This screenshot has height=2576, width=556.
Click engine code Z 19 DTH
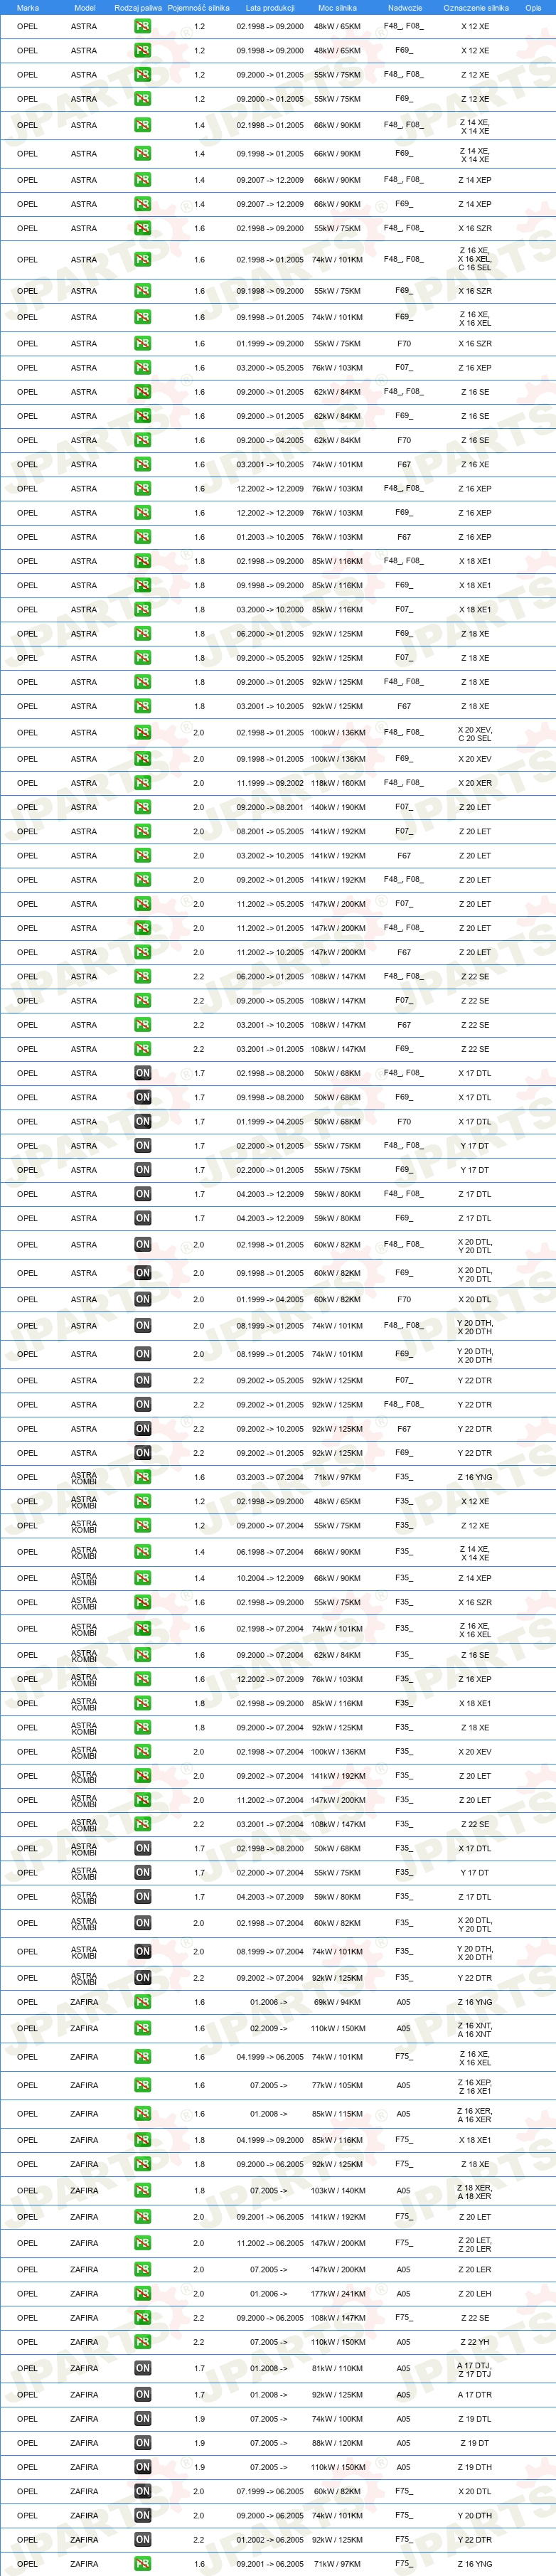pyautogui.click(x=475, y=2467)
